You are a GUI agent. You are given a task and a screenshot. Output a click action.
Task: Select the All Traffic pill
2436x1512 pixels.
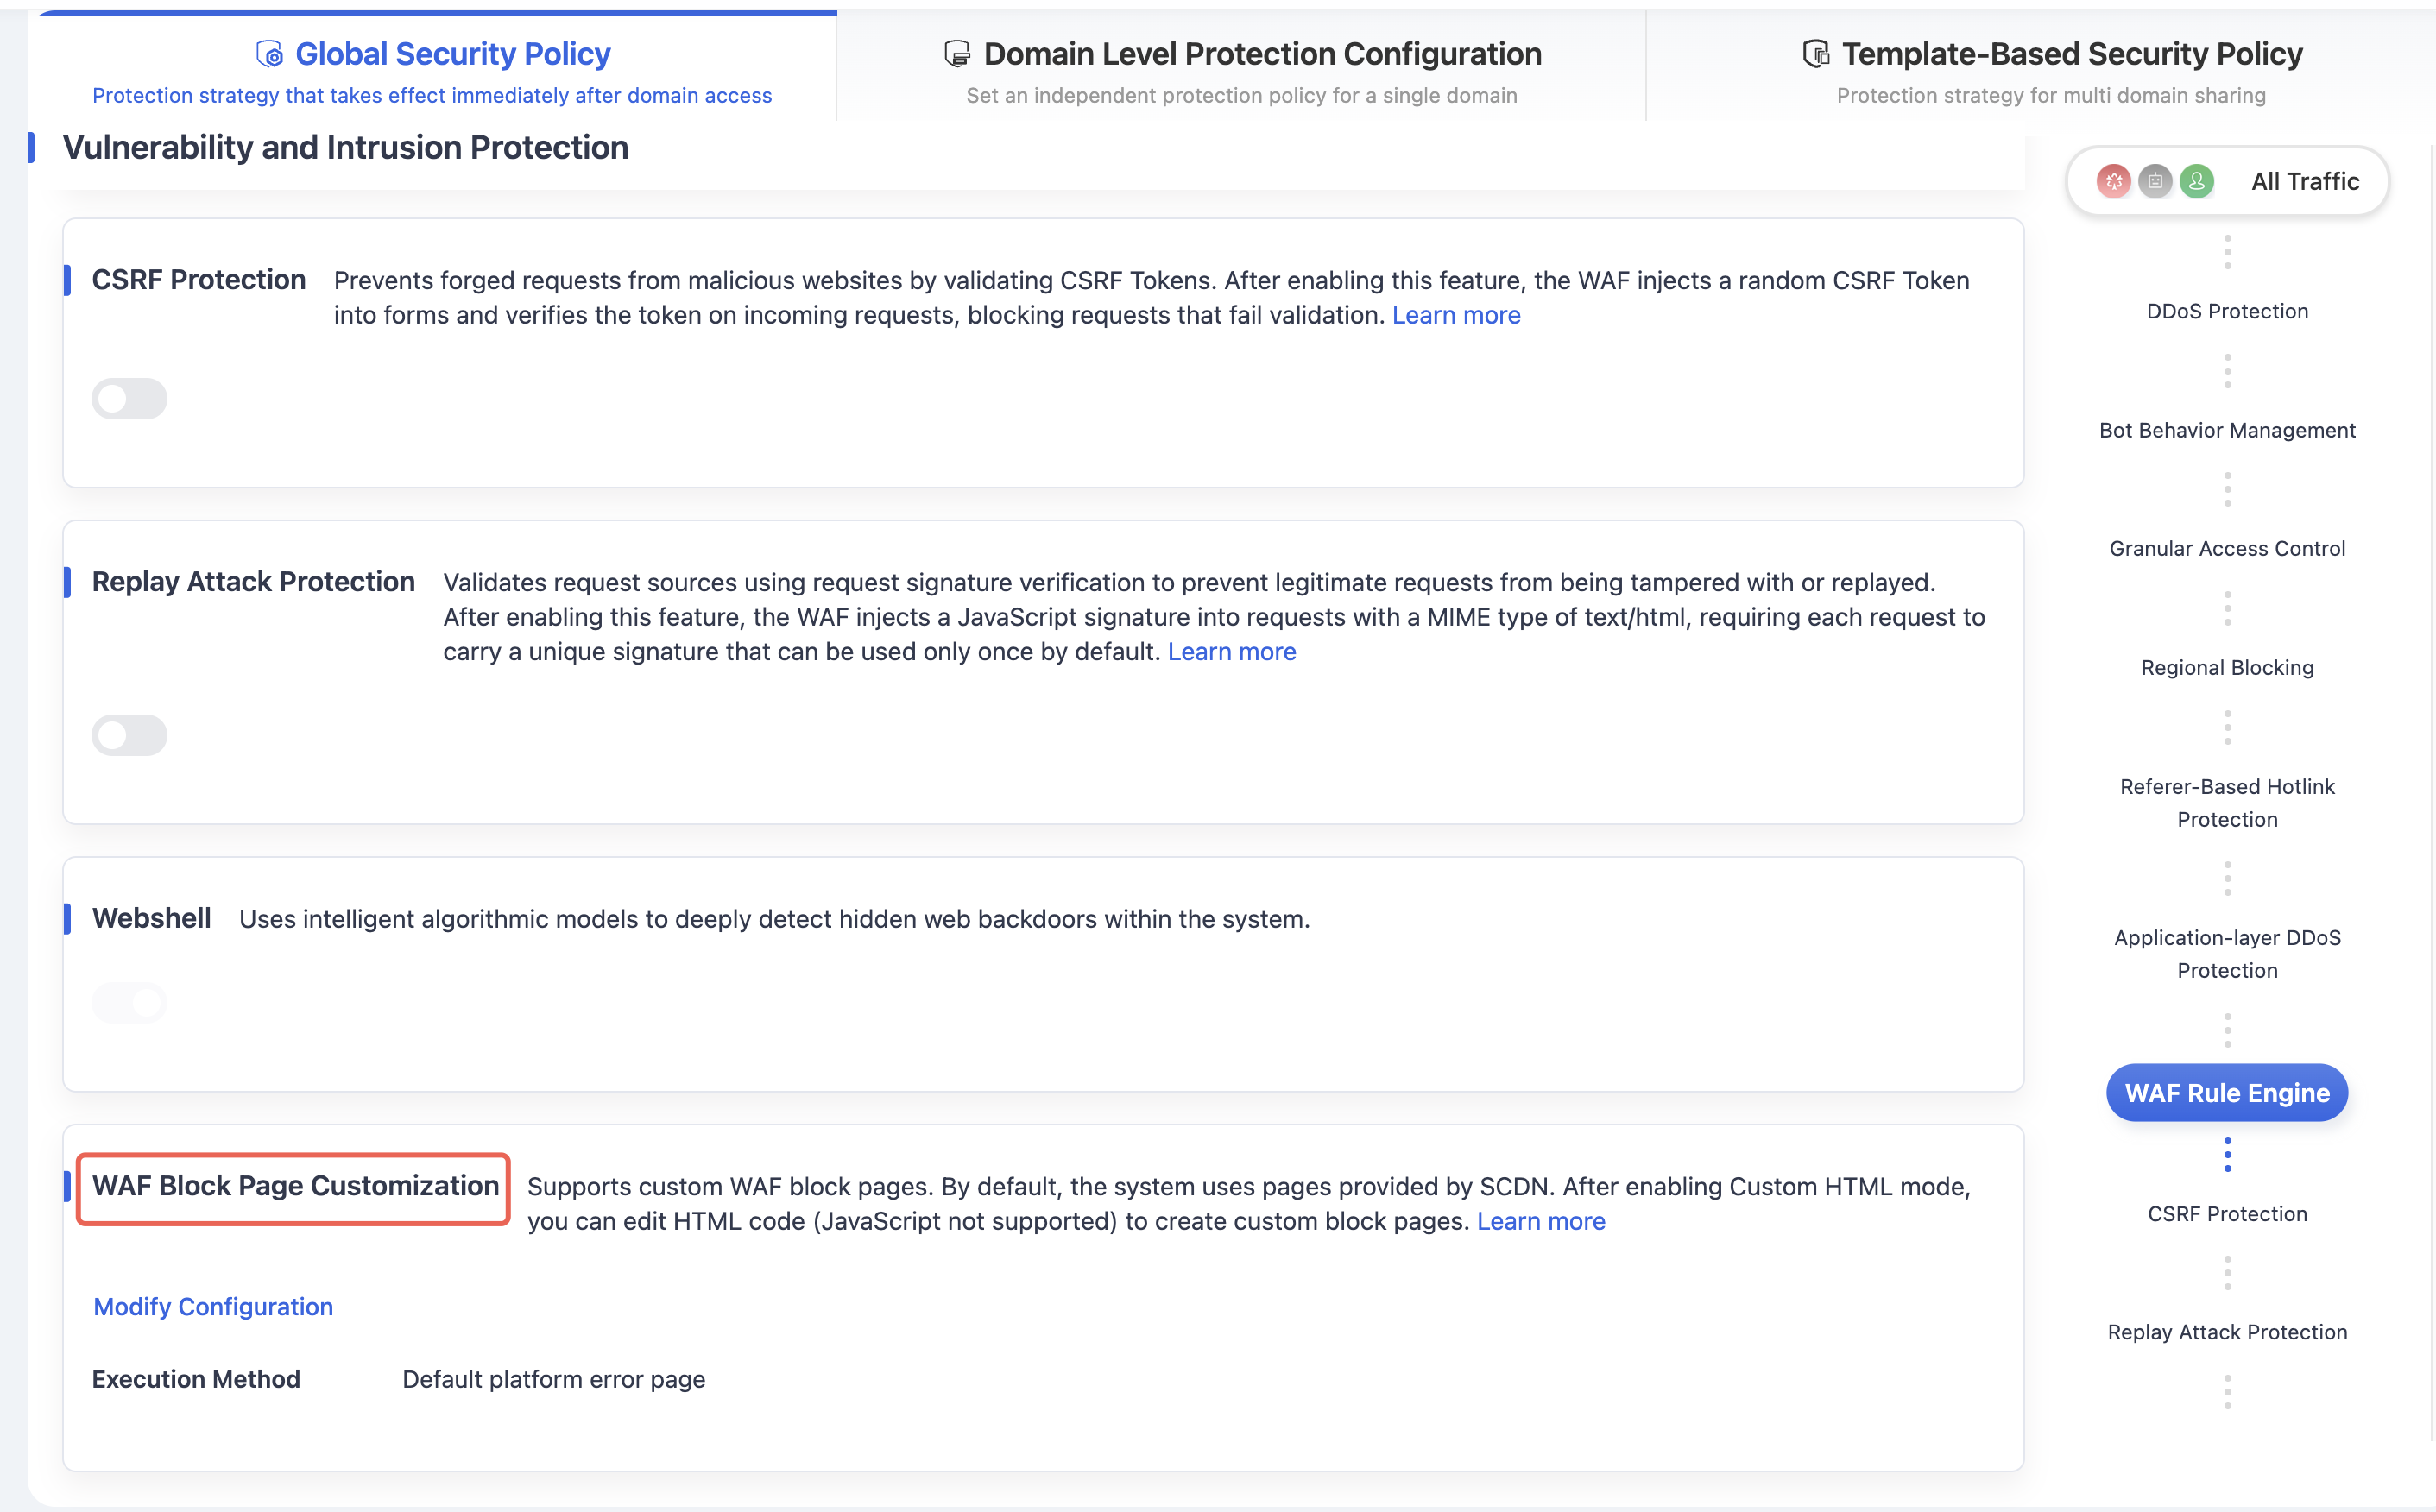(2227, 182)
